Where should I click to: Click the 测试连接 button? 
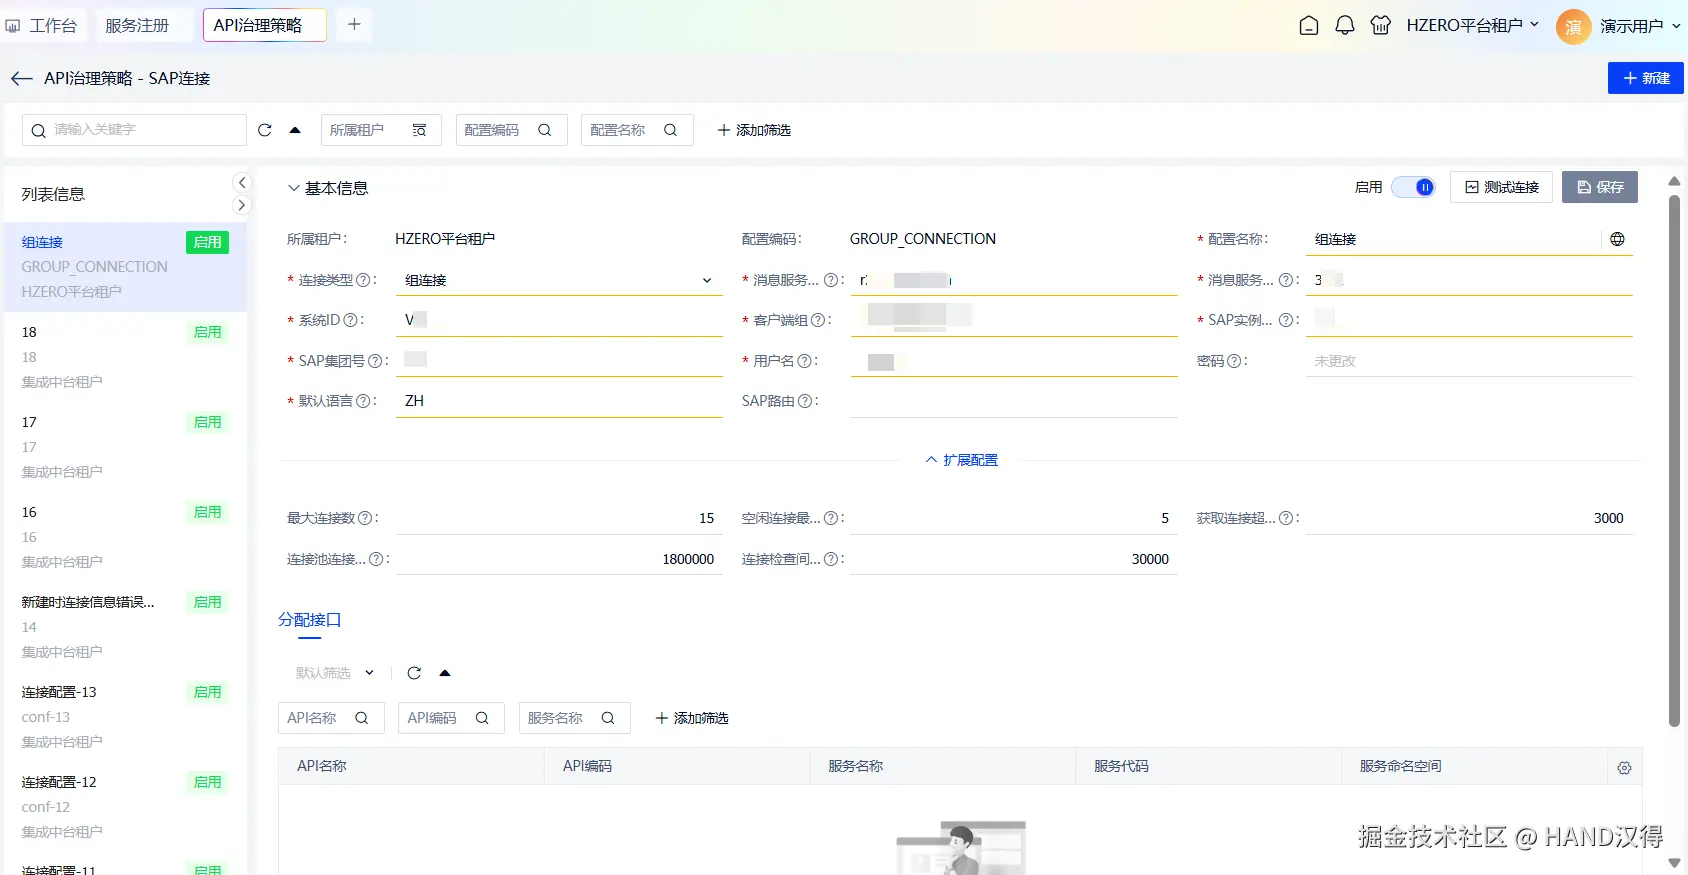1501,187
